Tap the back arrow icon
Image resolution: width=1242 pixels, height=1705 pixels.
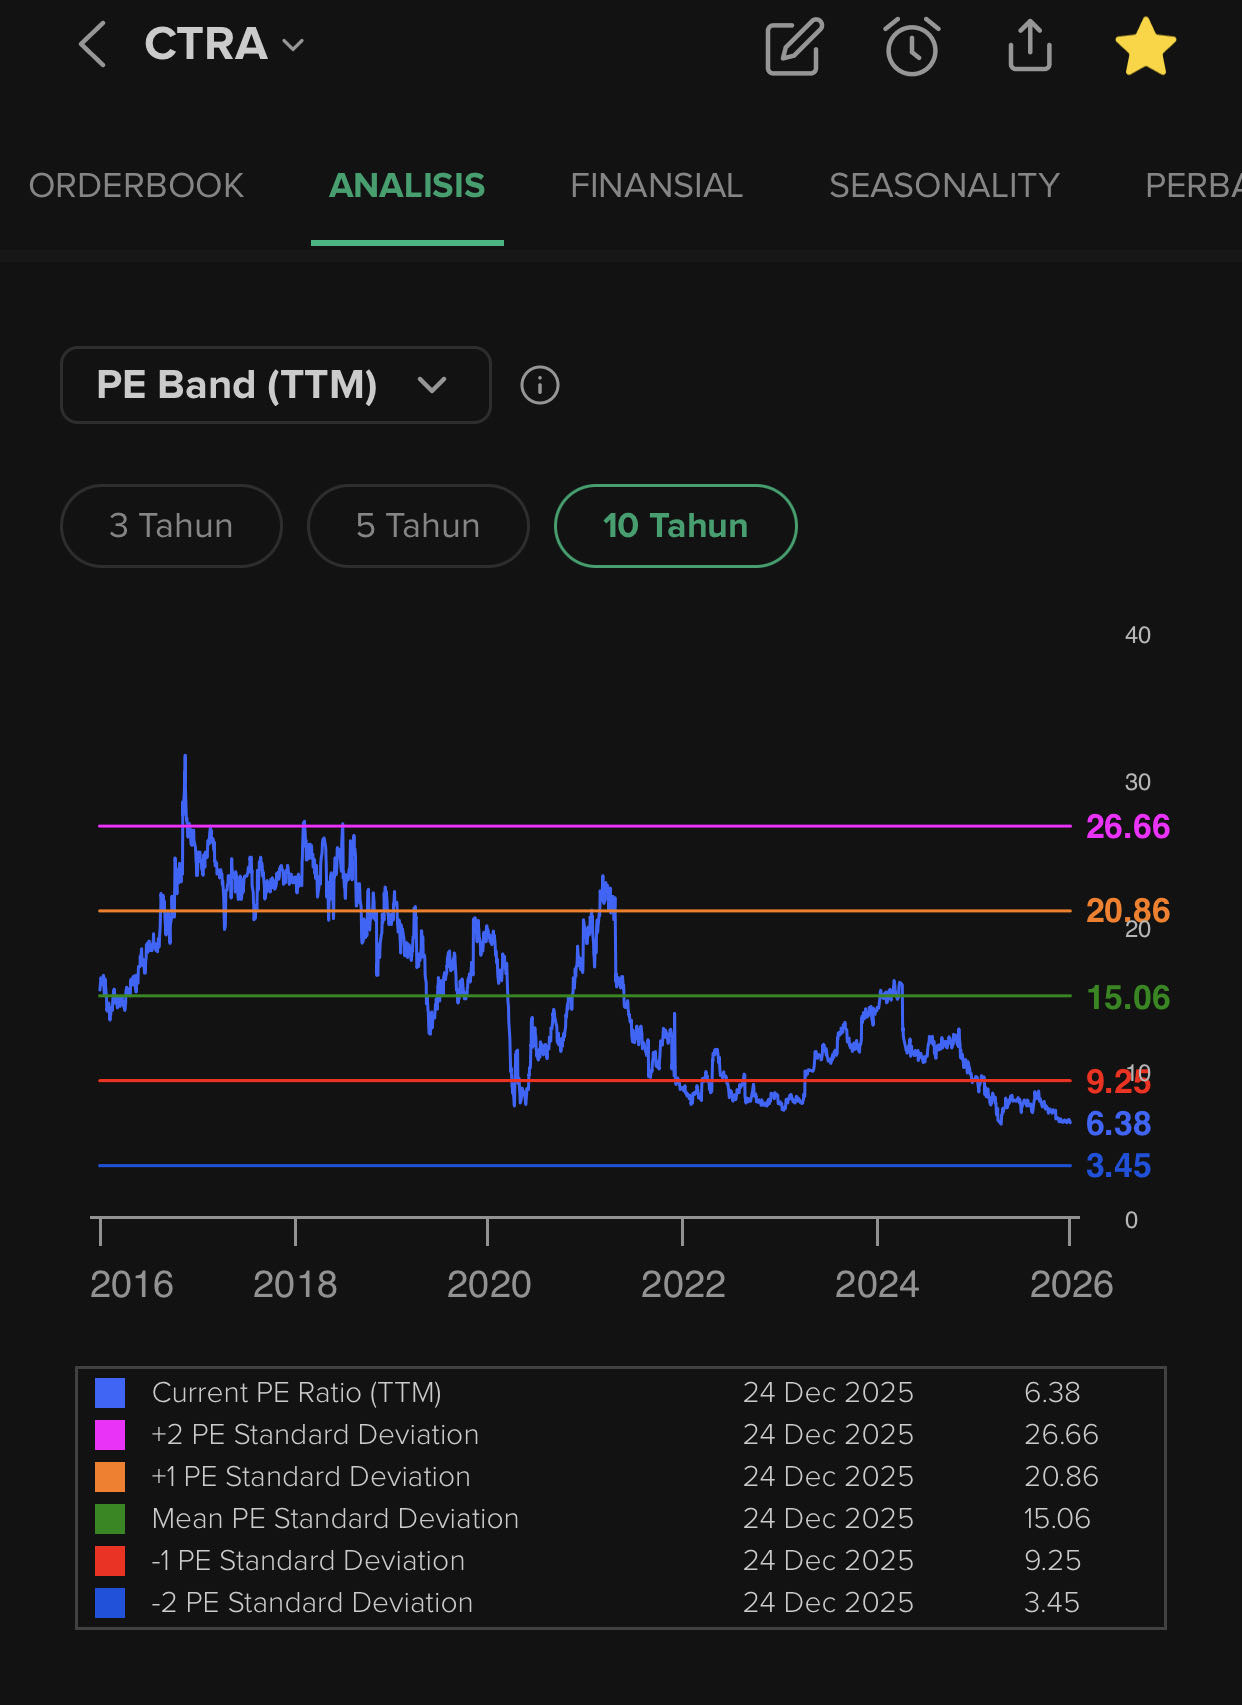pos(93,45)
